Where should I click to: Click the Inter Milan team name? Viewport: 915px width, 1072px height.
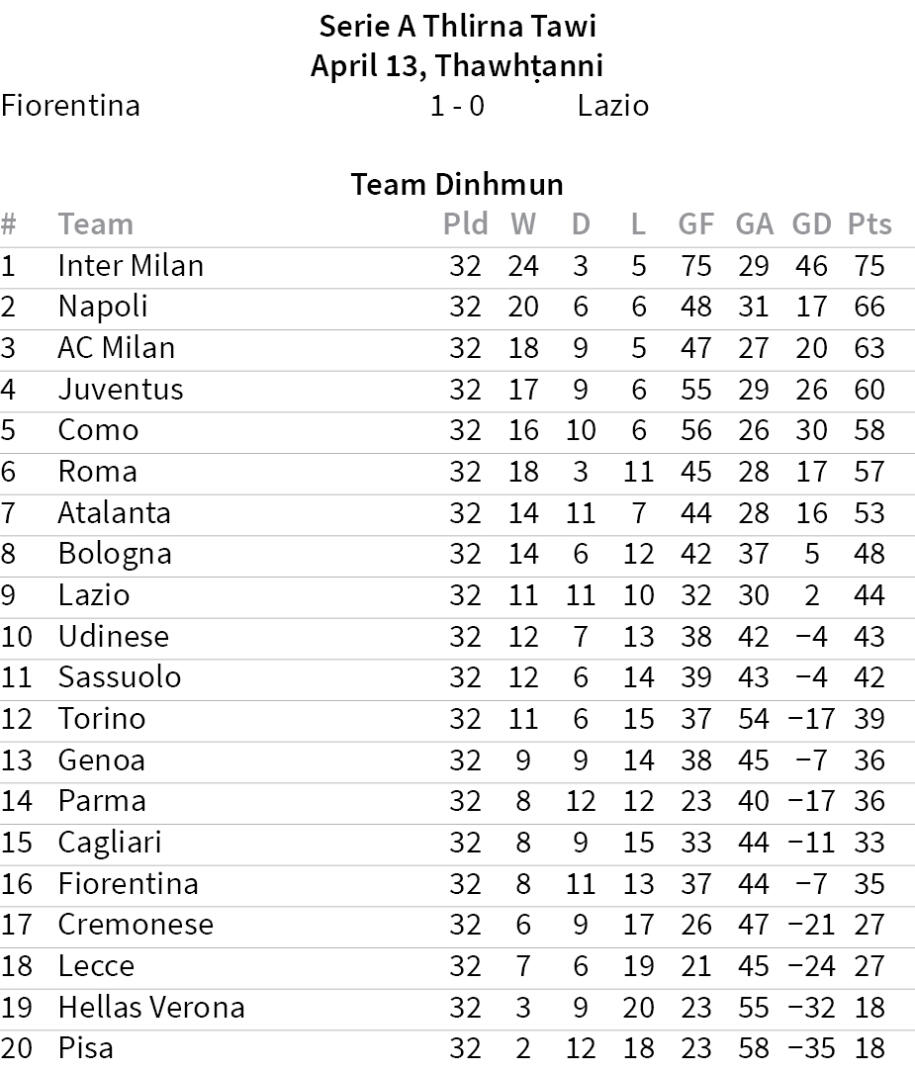click(130, 266)
